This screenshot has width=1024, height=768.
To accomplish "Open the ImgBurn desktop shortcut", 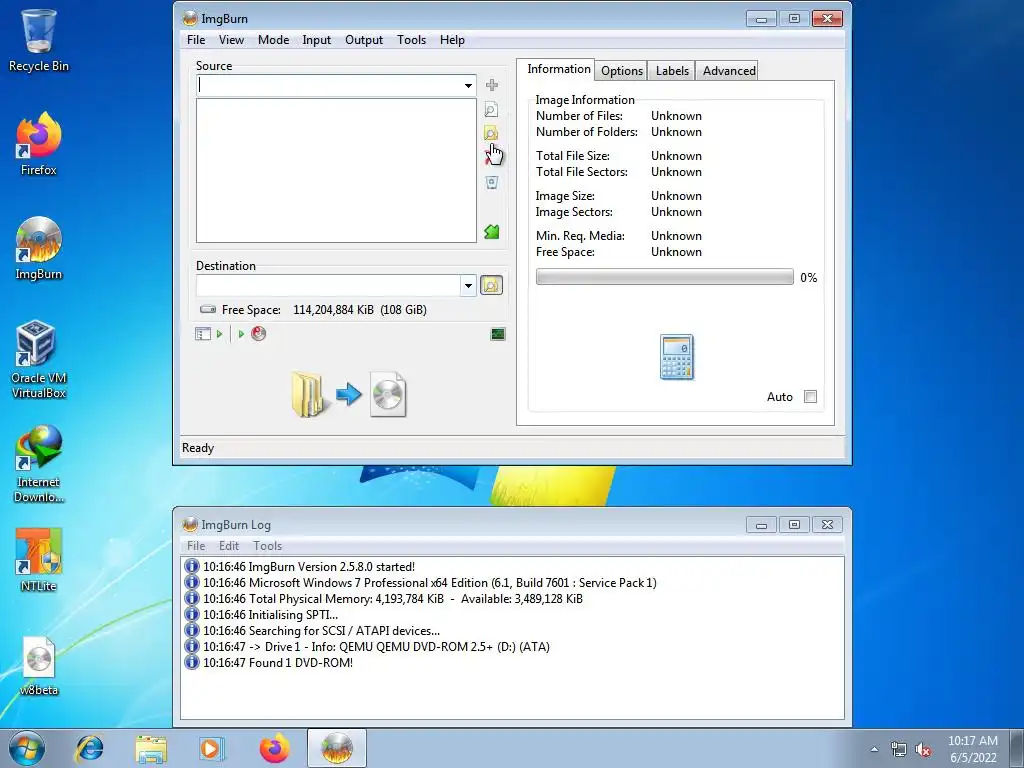I will click(x=39, y=248).
